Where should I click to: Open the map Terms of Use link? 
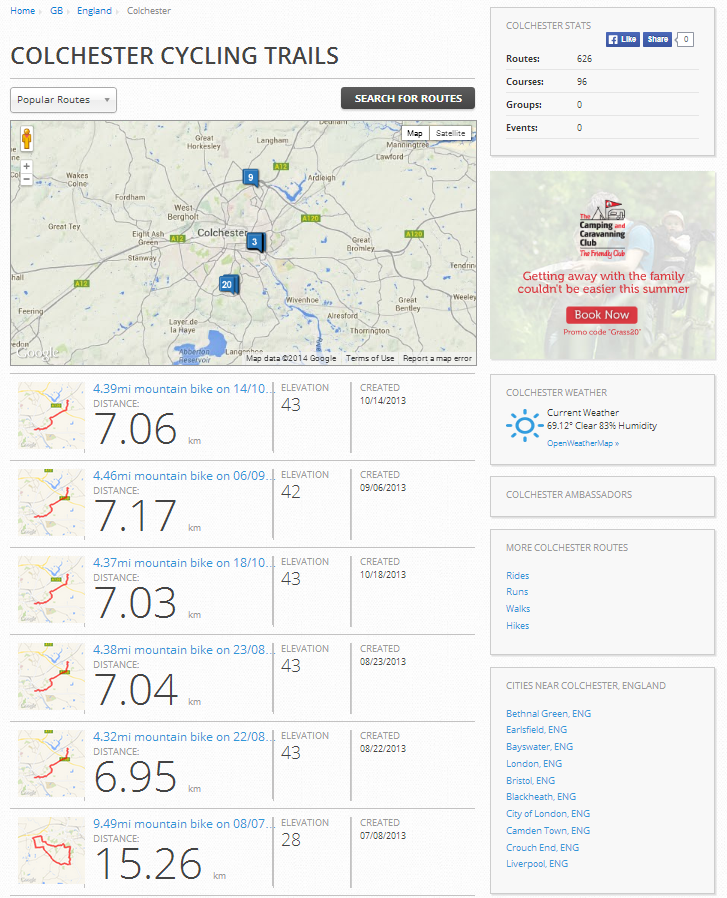click(x=370, y=359)
